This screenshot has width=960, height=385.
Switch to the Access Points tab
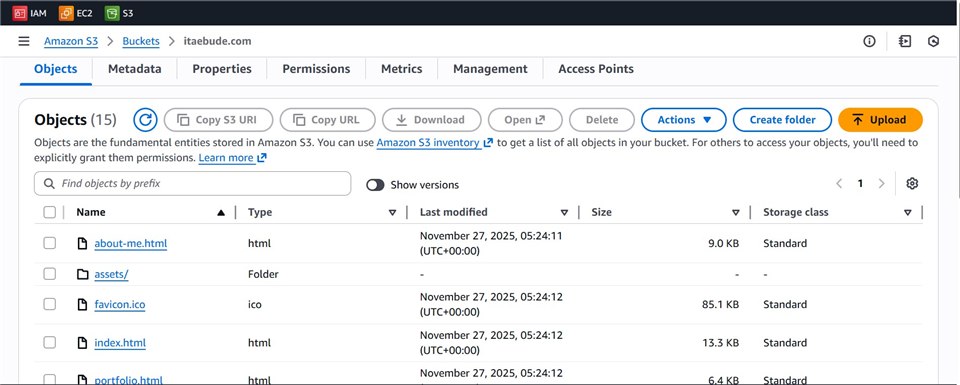(x=596, y=69)
